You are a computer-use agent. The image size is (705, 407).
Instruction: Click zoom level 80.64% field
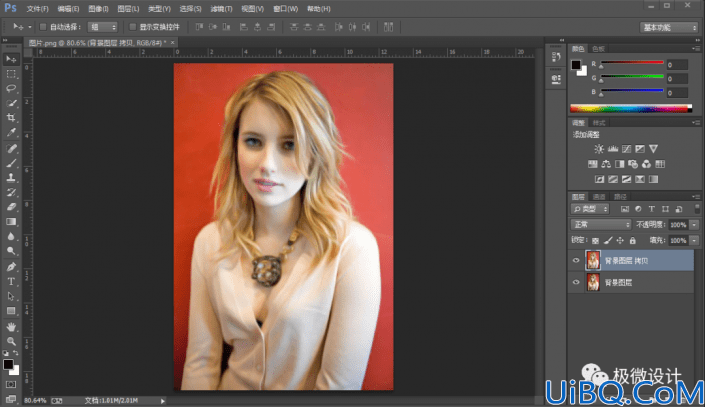35,400
